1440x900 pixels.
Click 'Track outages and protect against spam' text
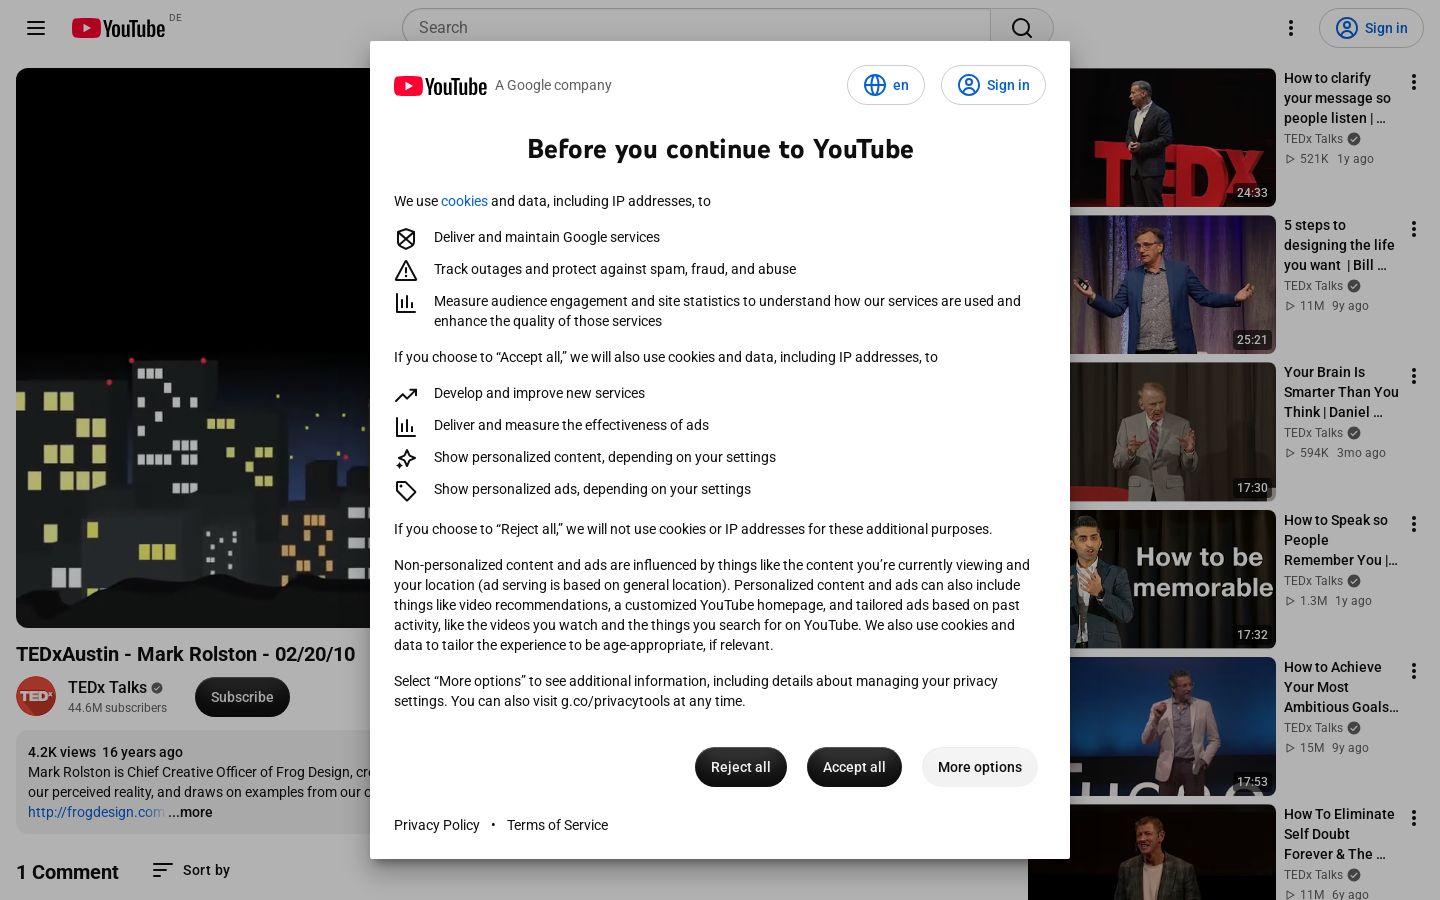(615, 269)
